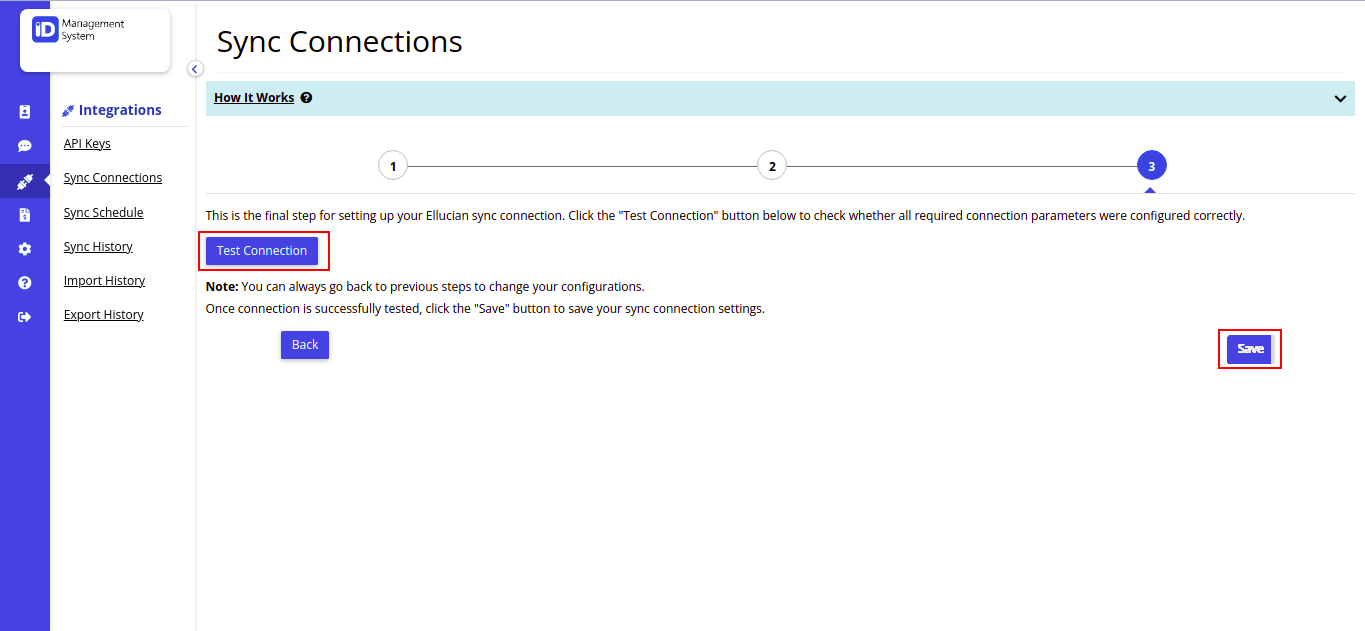1365x631 pixels.
Task: Go to Sync Schedule
Action: point(103,212)
